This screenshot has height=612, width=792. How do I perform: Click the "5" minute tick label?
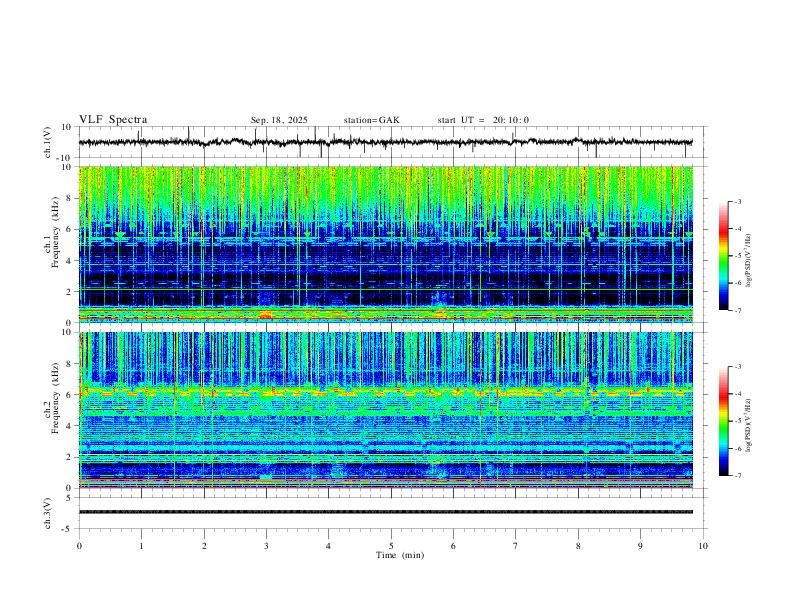coord(391,546)
